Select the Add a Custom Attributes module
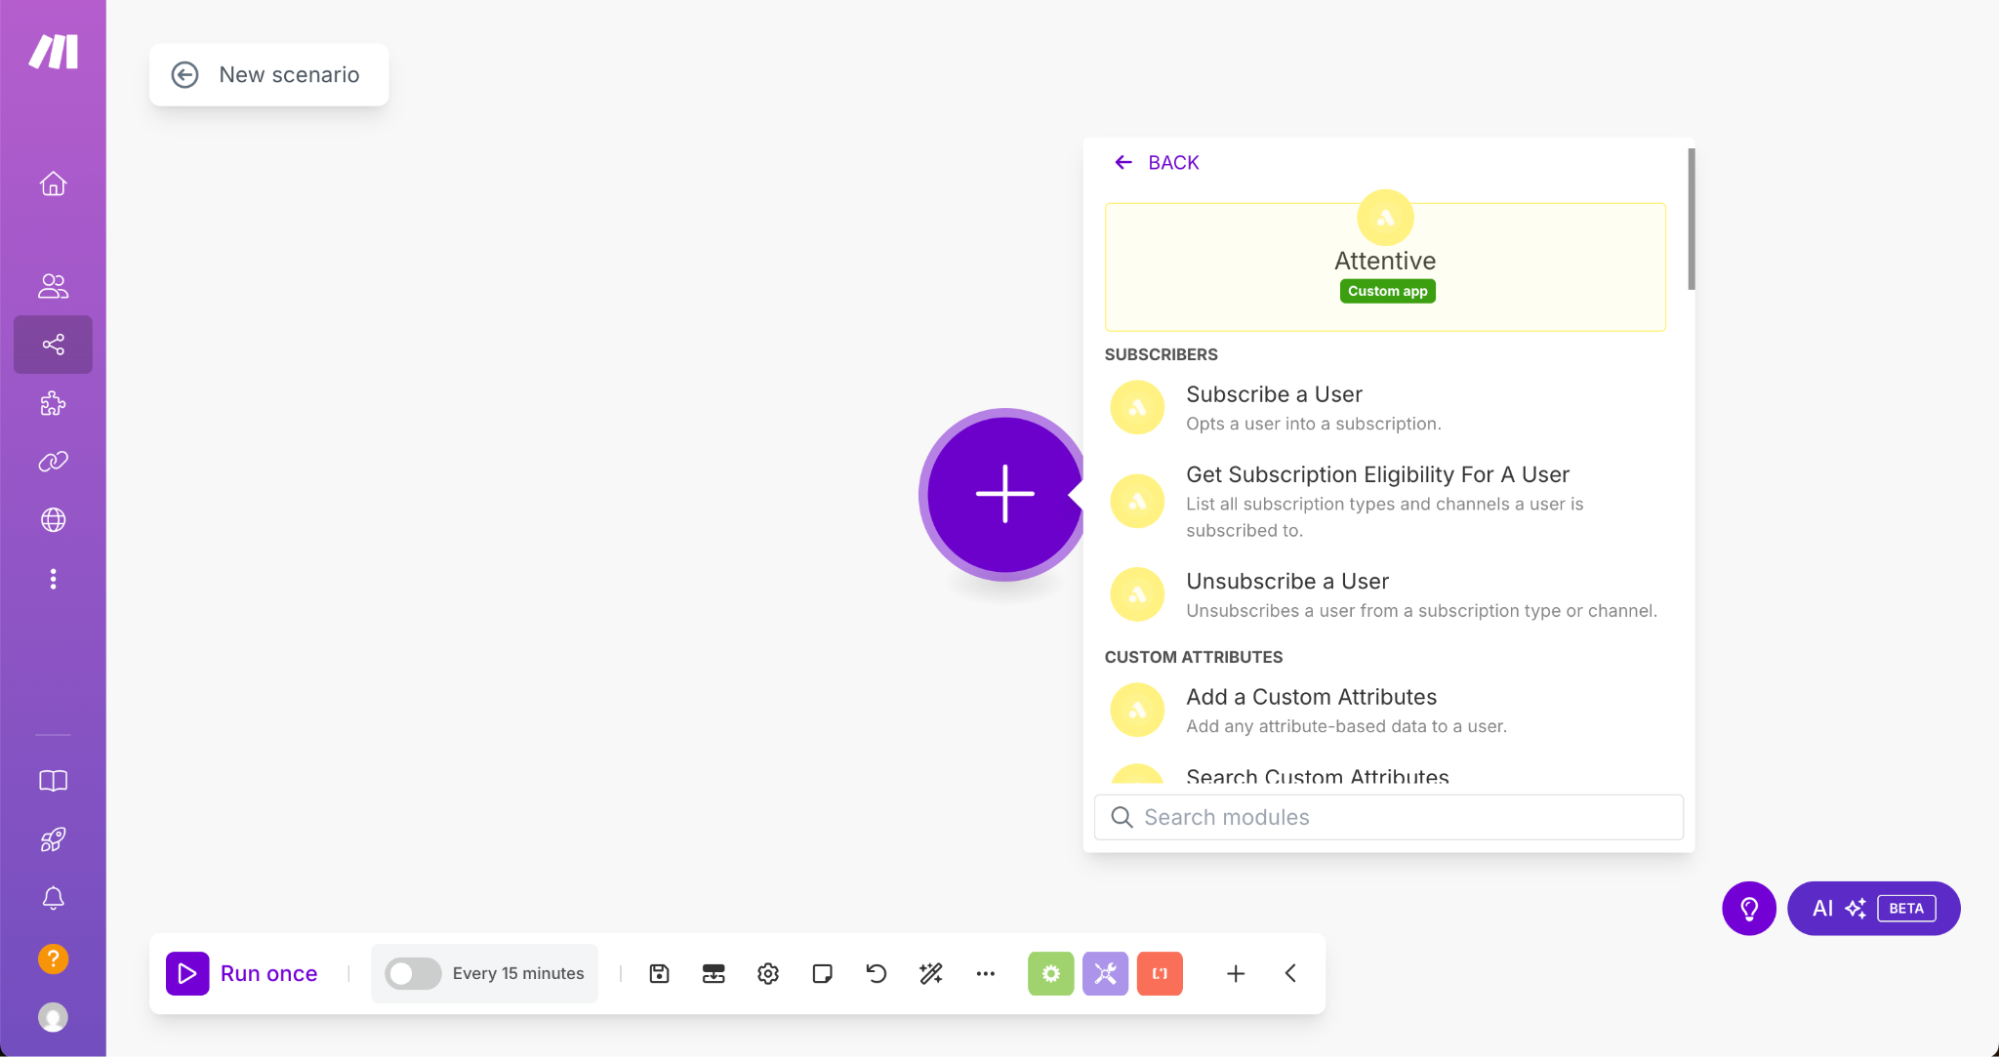Image resolution: width=1999 pixels, height=1058 pixels. [x=1385, y=710]
